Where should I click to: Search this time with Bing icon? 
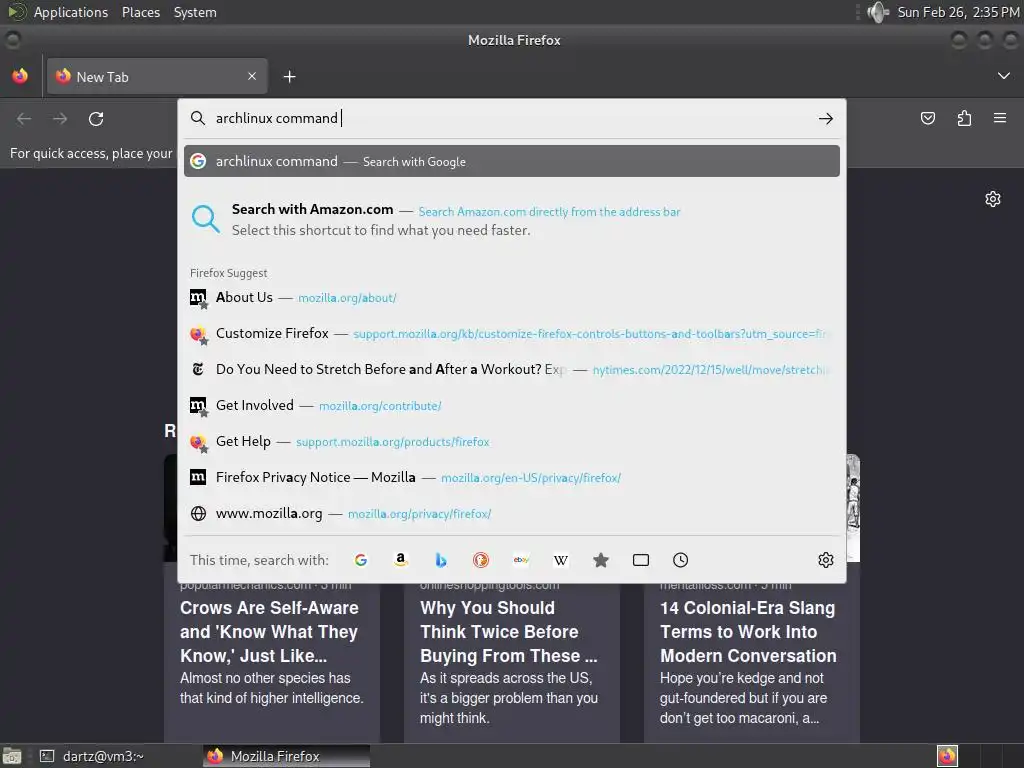[441, 560]
